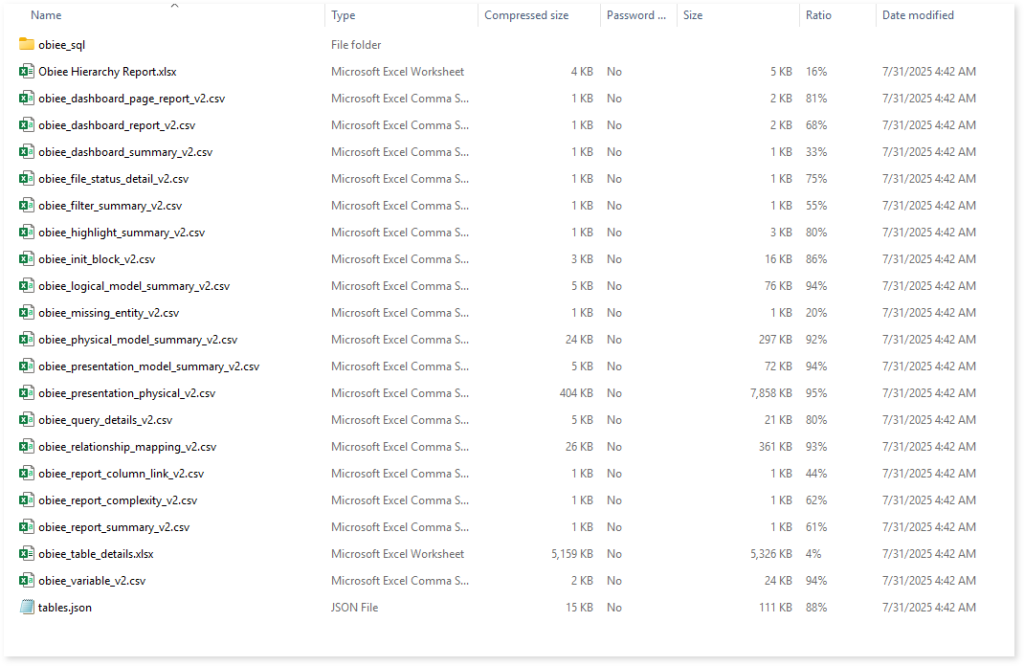Select file name obiee_report_column_link_v2.csv
1024x666 pixels.
tap(121, 473)
